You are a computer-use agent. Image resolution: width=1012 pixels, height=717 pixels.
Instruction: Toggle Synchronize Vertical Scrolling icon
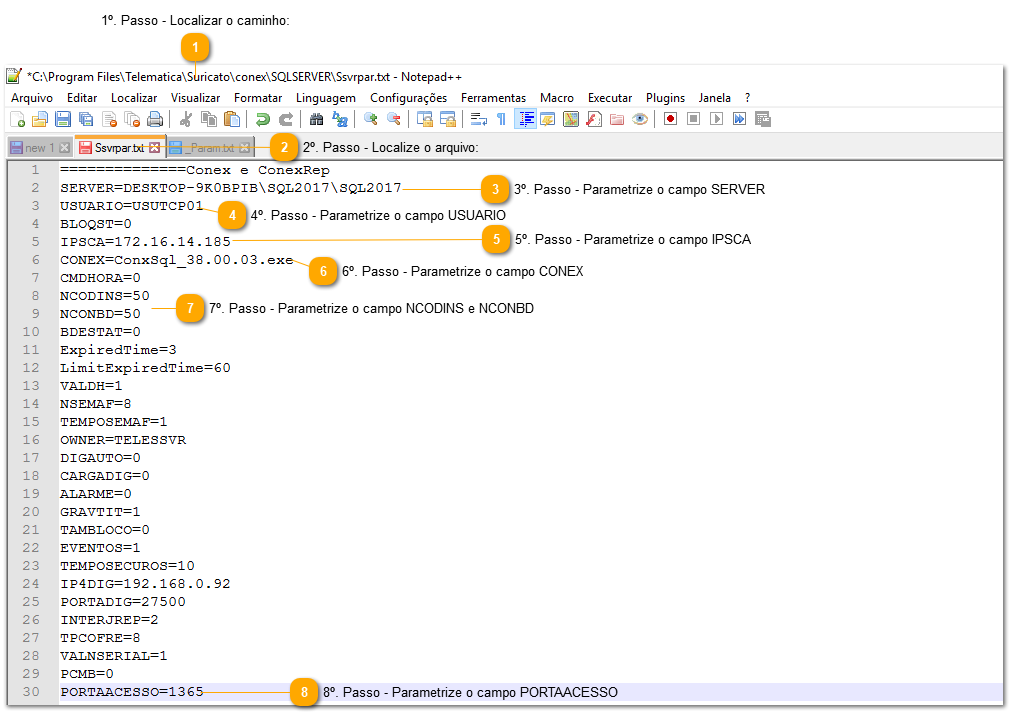click(425, 119)
